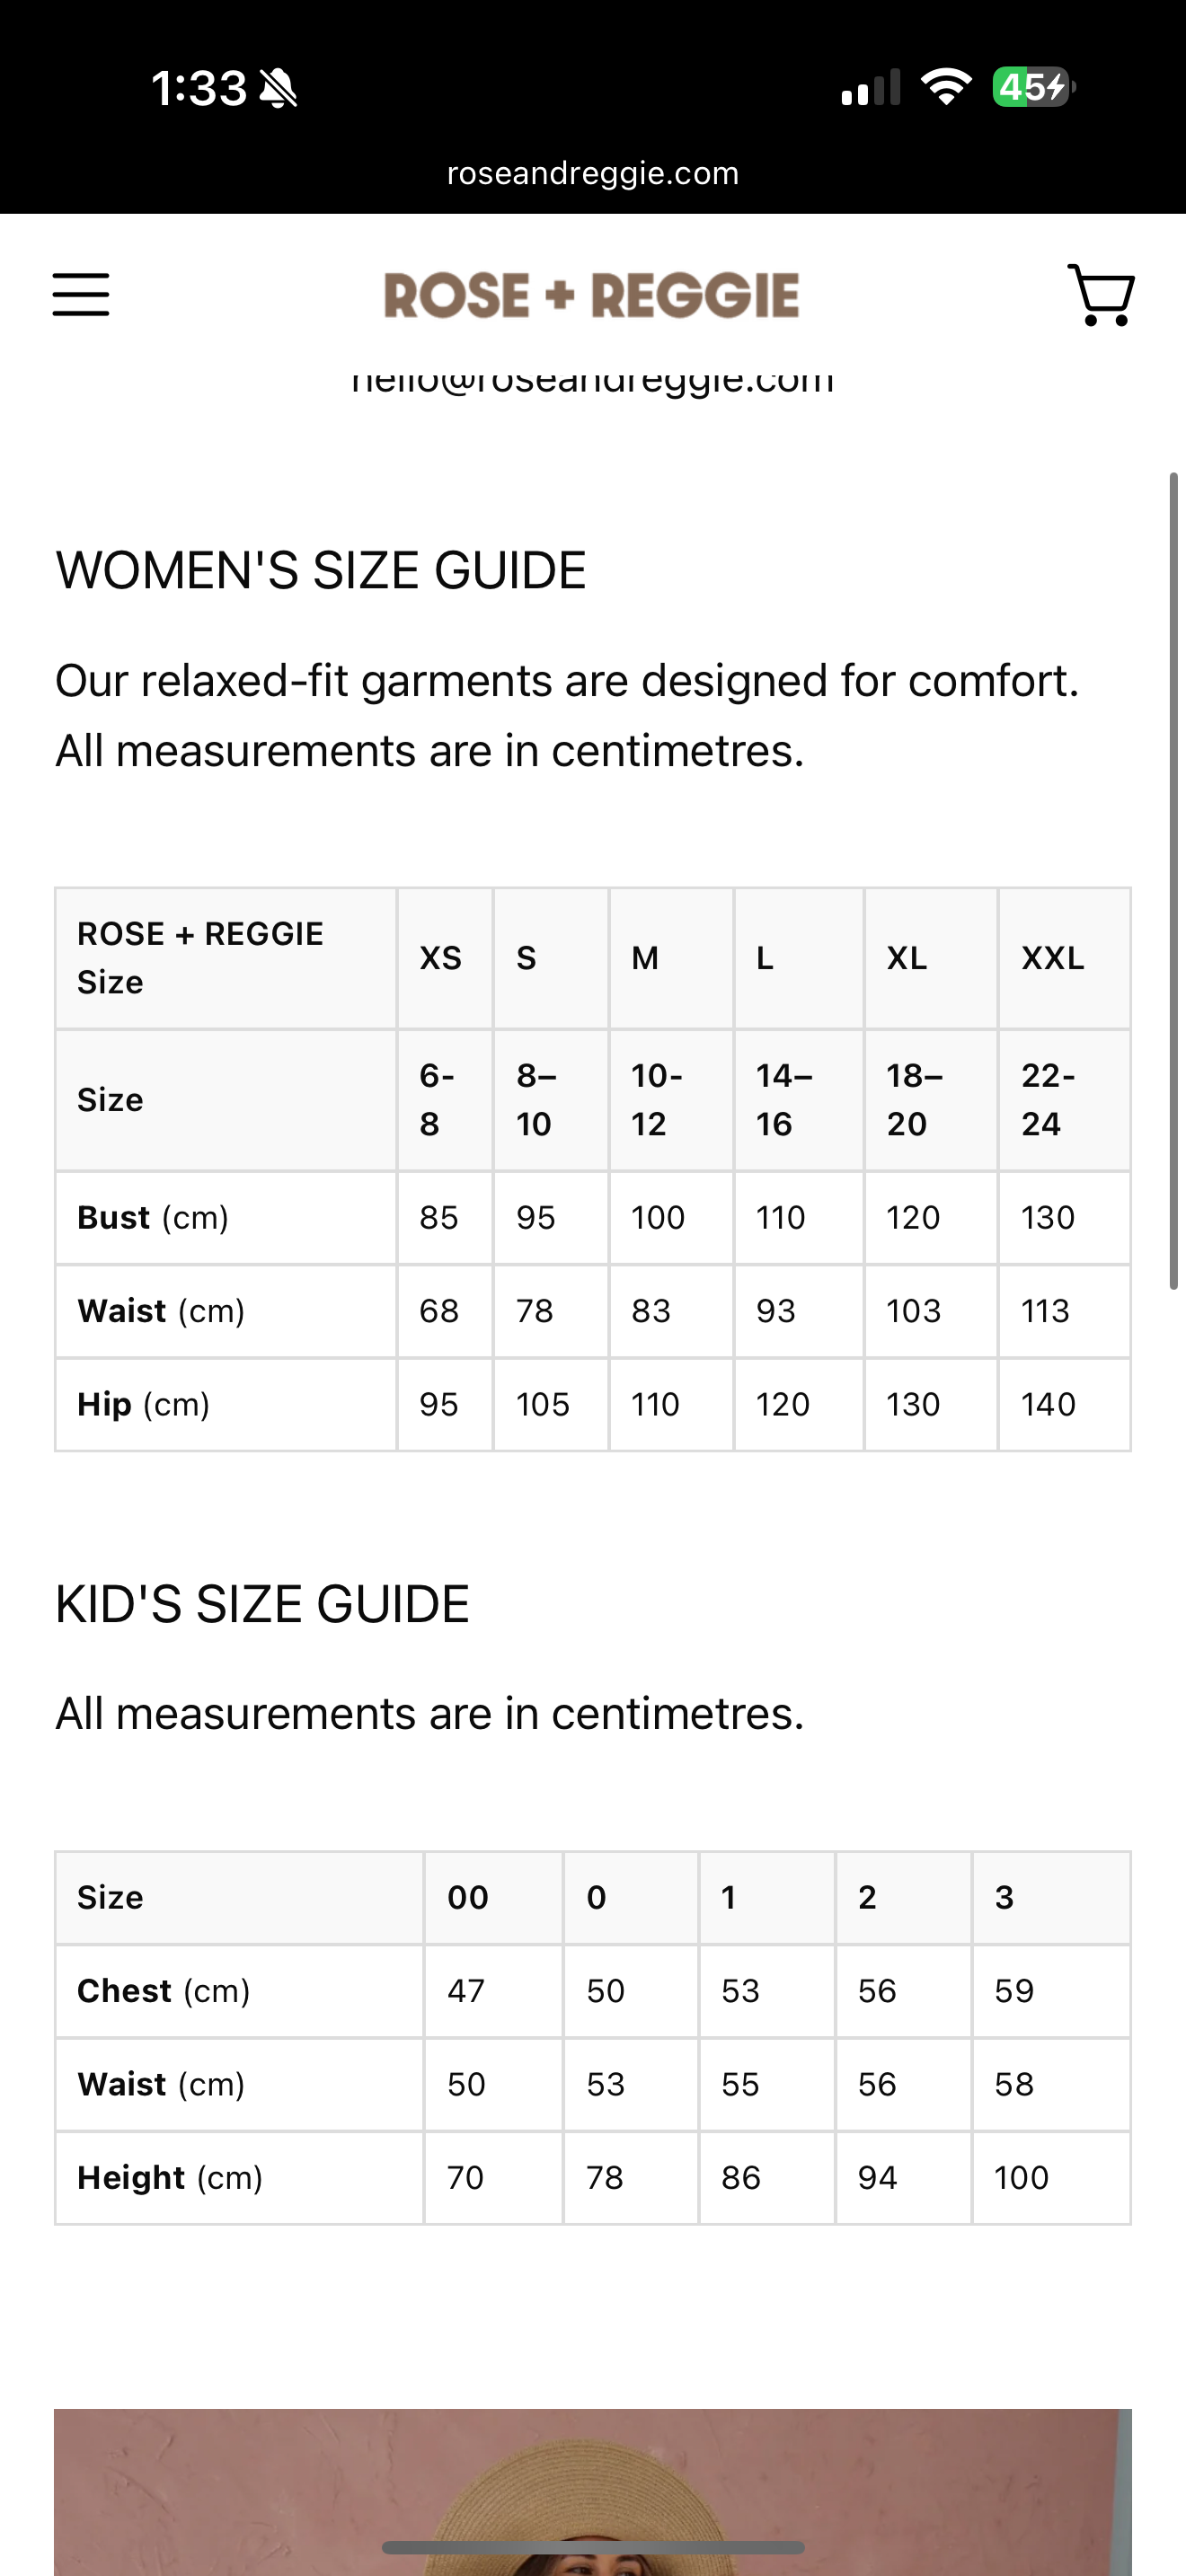The width and height of the screenshot is (1186, 2576).
Task: Click the page scrollbar on the right
Action: point(1175,880)
